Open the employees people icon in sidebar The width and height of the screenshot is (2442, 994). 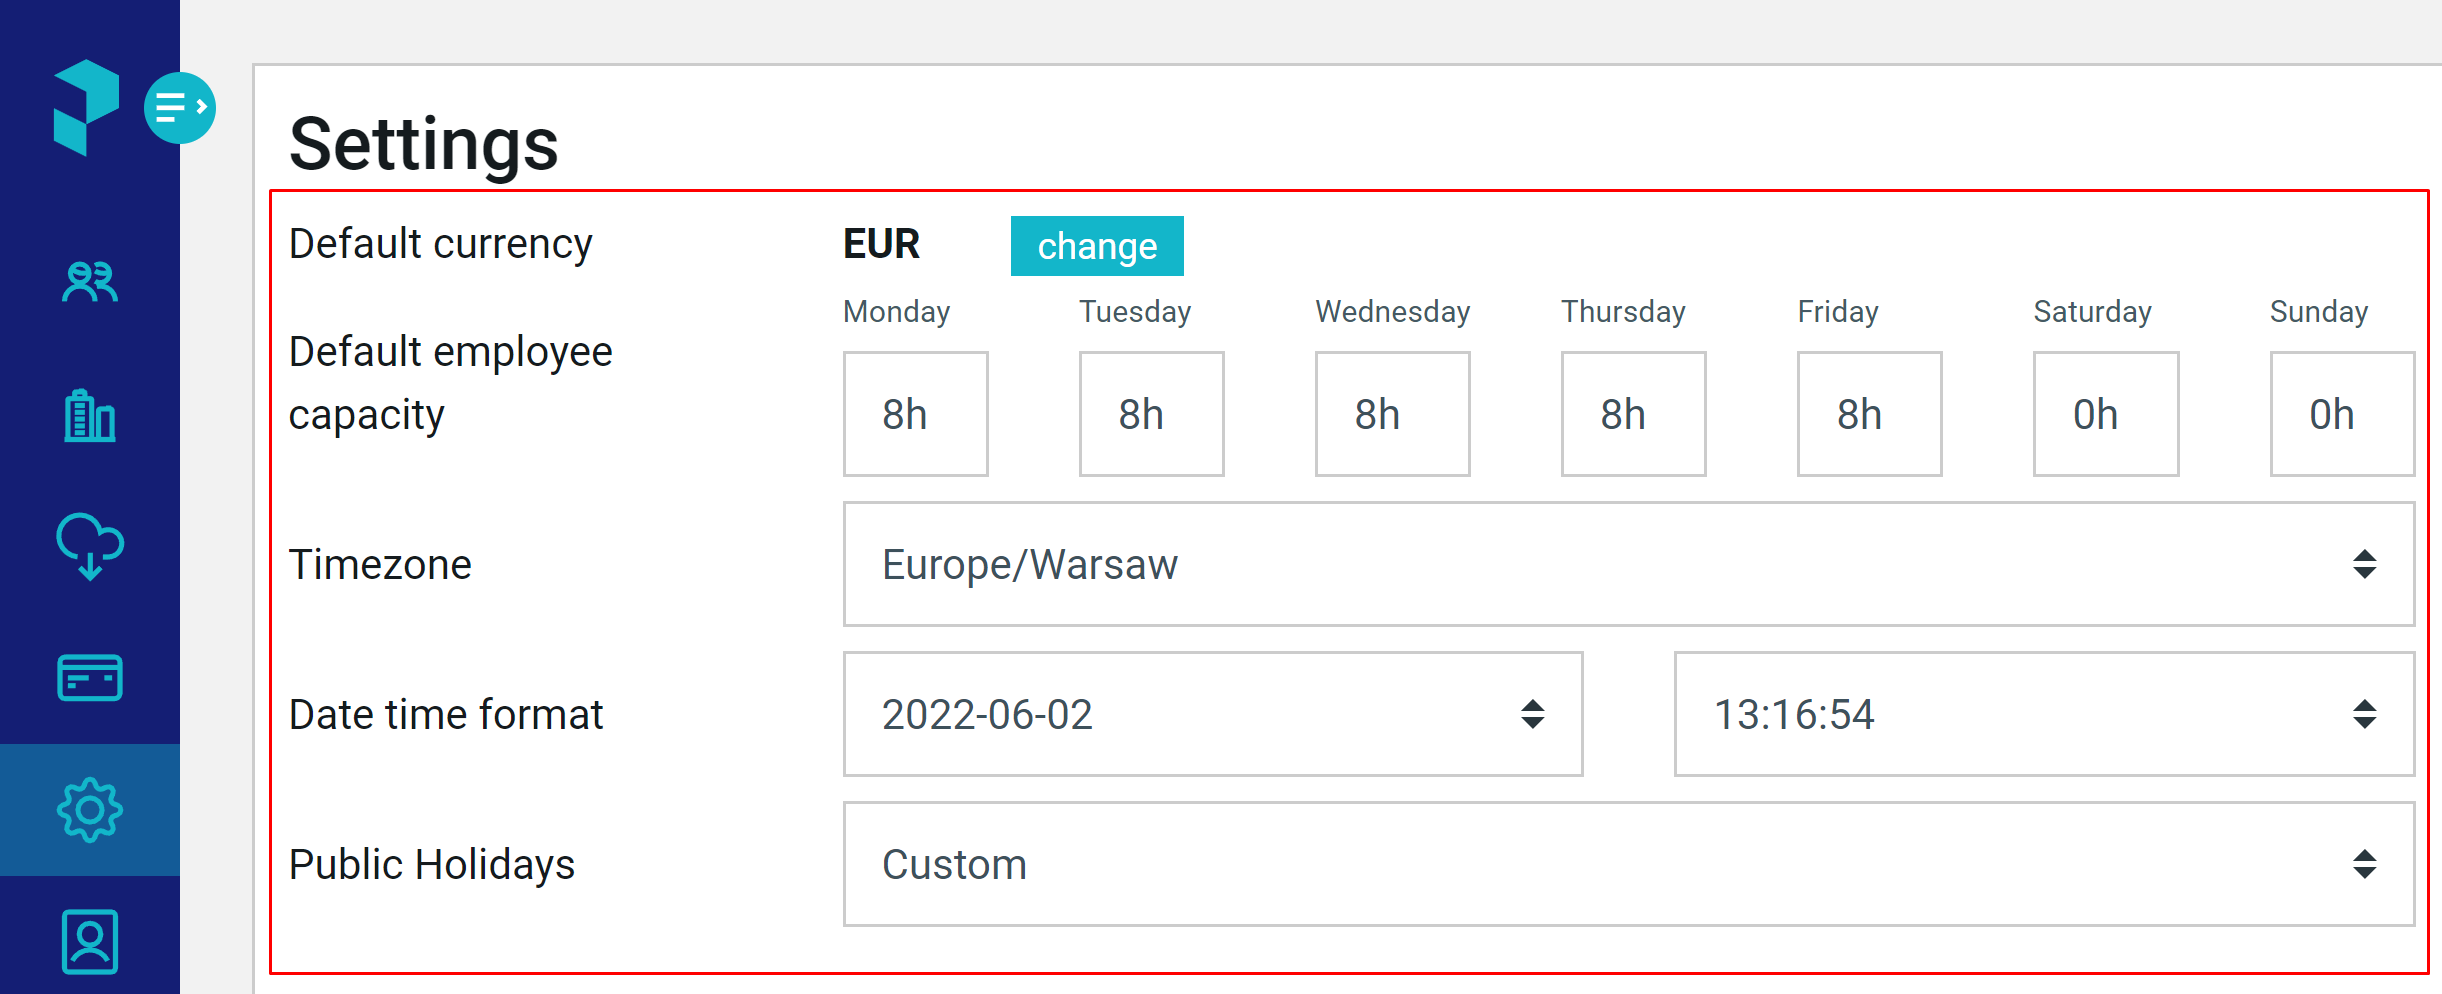90,282
